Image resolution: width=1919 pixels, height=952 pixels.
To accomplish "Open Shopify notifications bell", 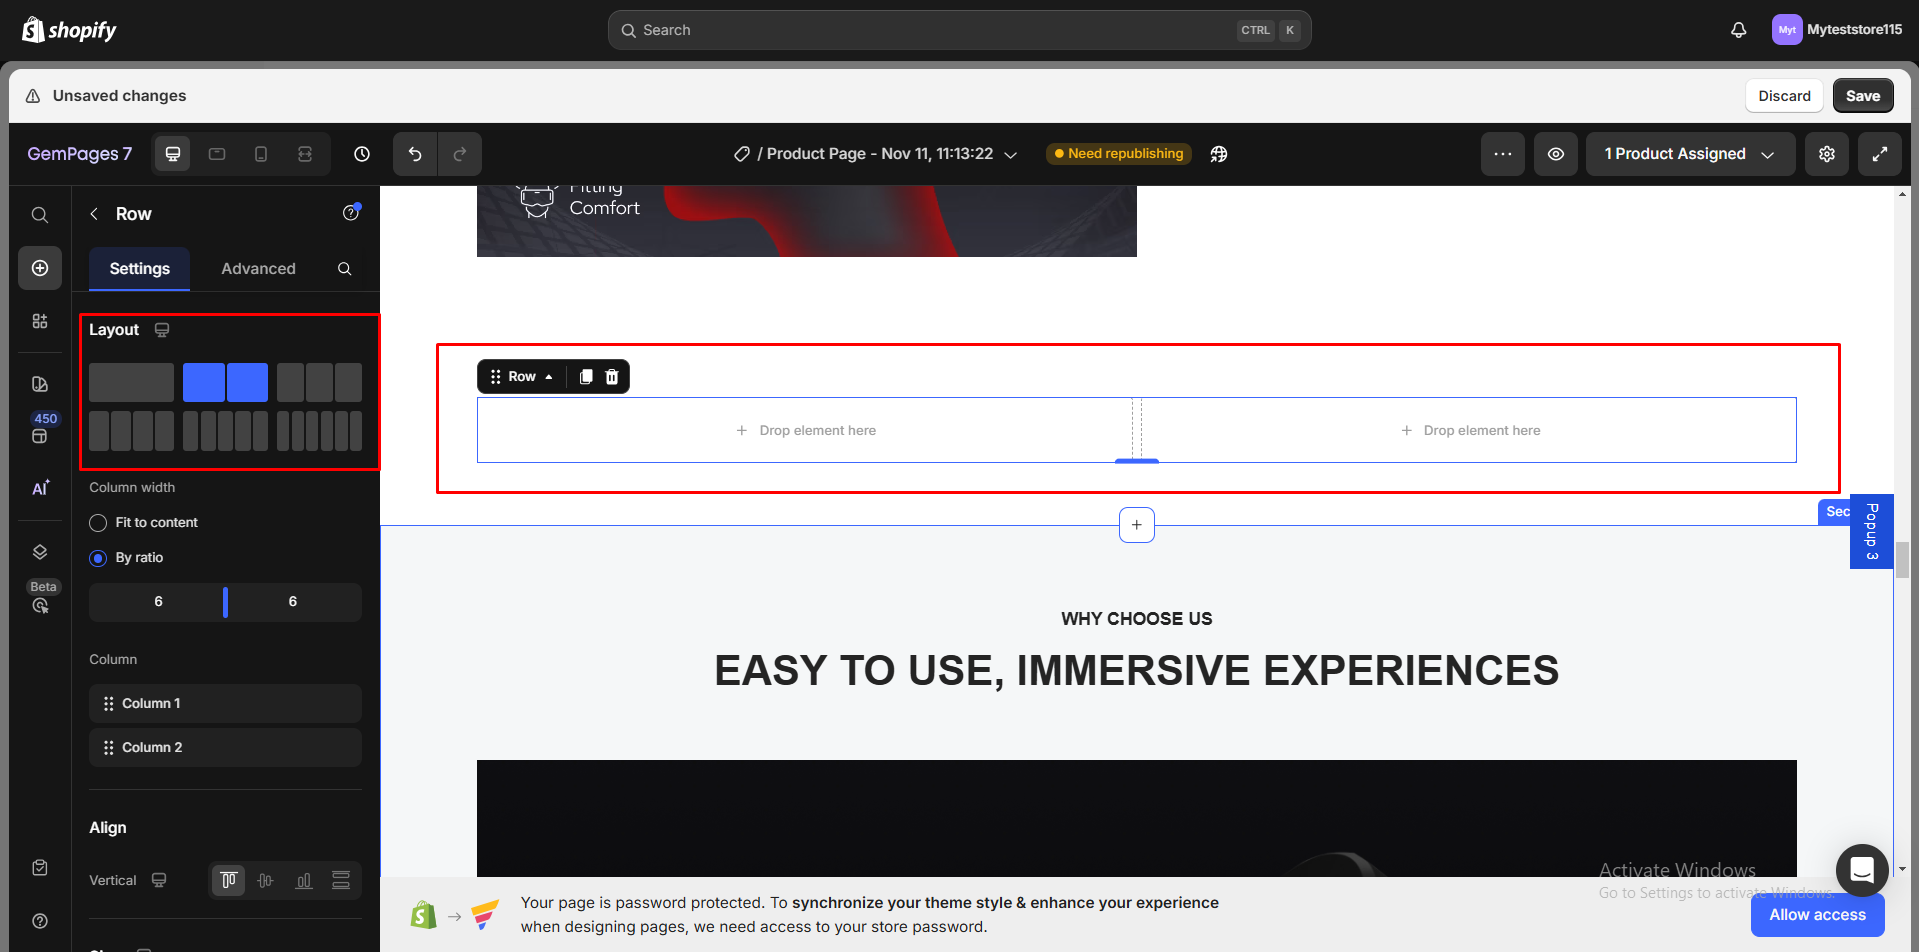I will (1739, 30).
